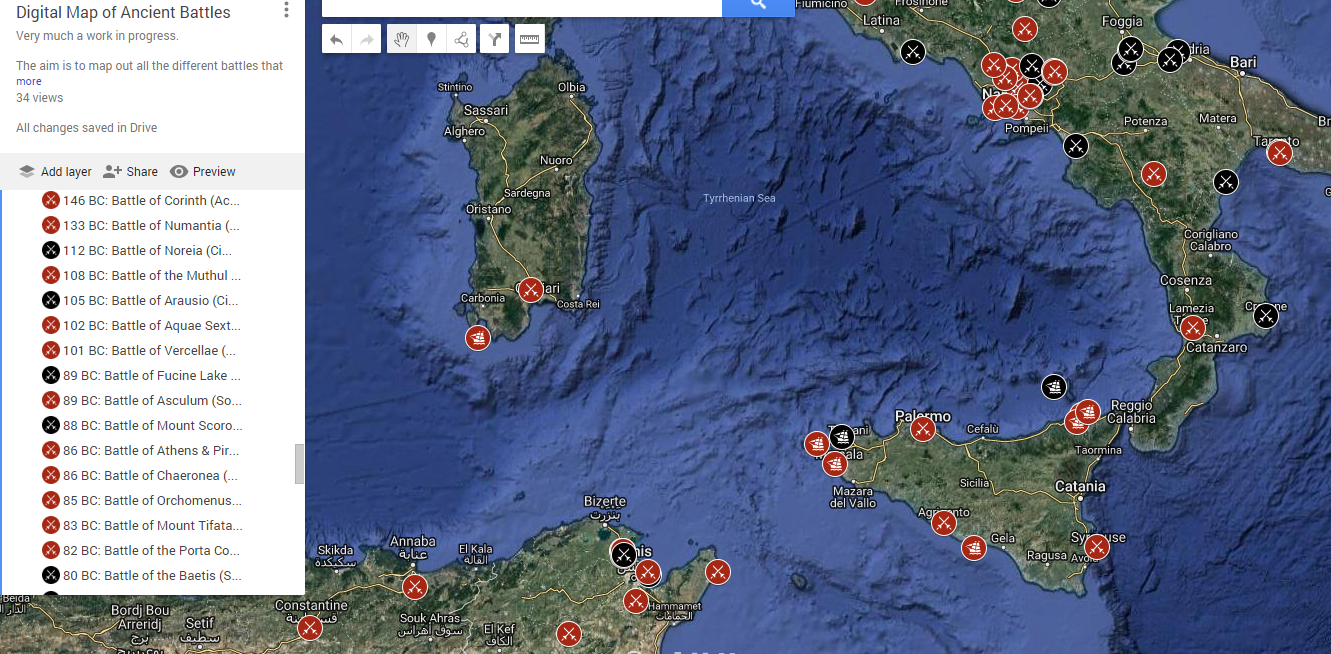The width and height of the screenshot is (1331, 654).
Task: Expand the map description via the more link
Action: click(28, 81)
